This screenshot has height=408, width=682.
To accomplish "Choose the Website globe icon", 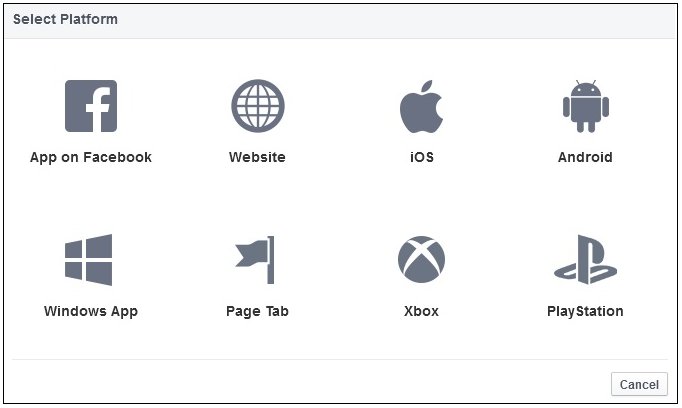I will click(x=258, y=106).
